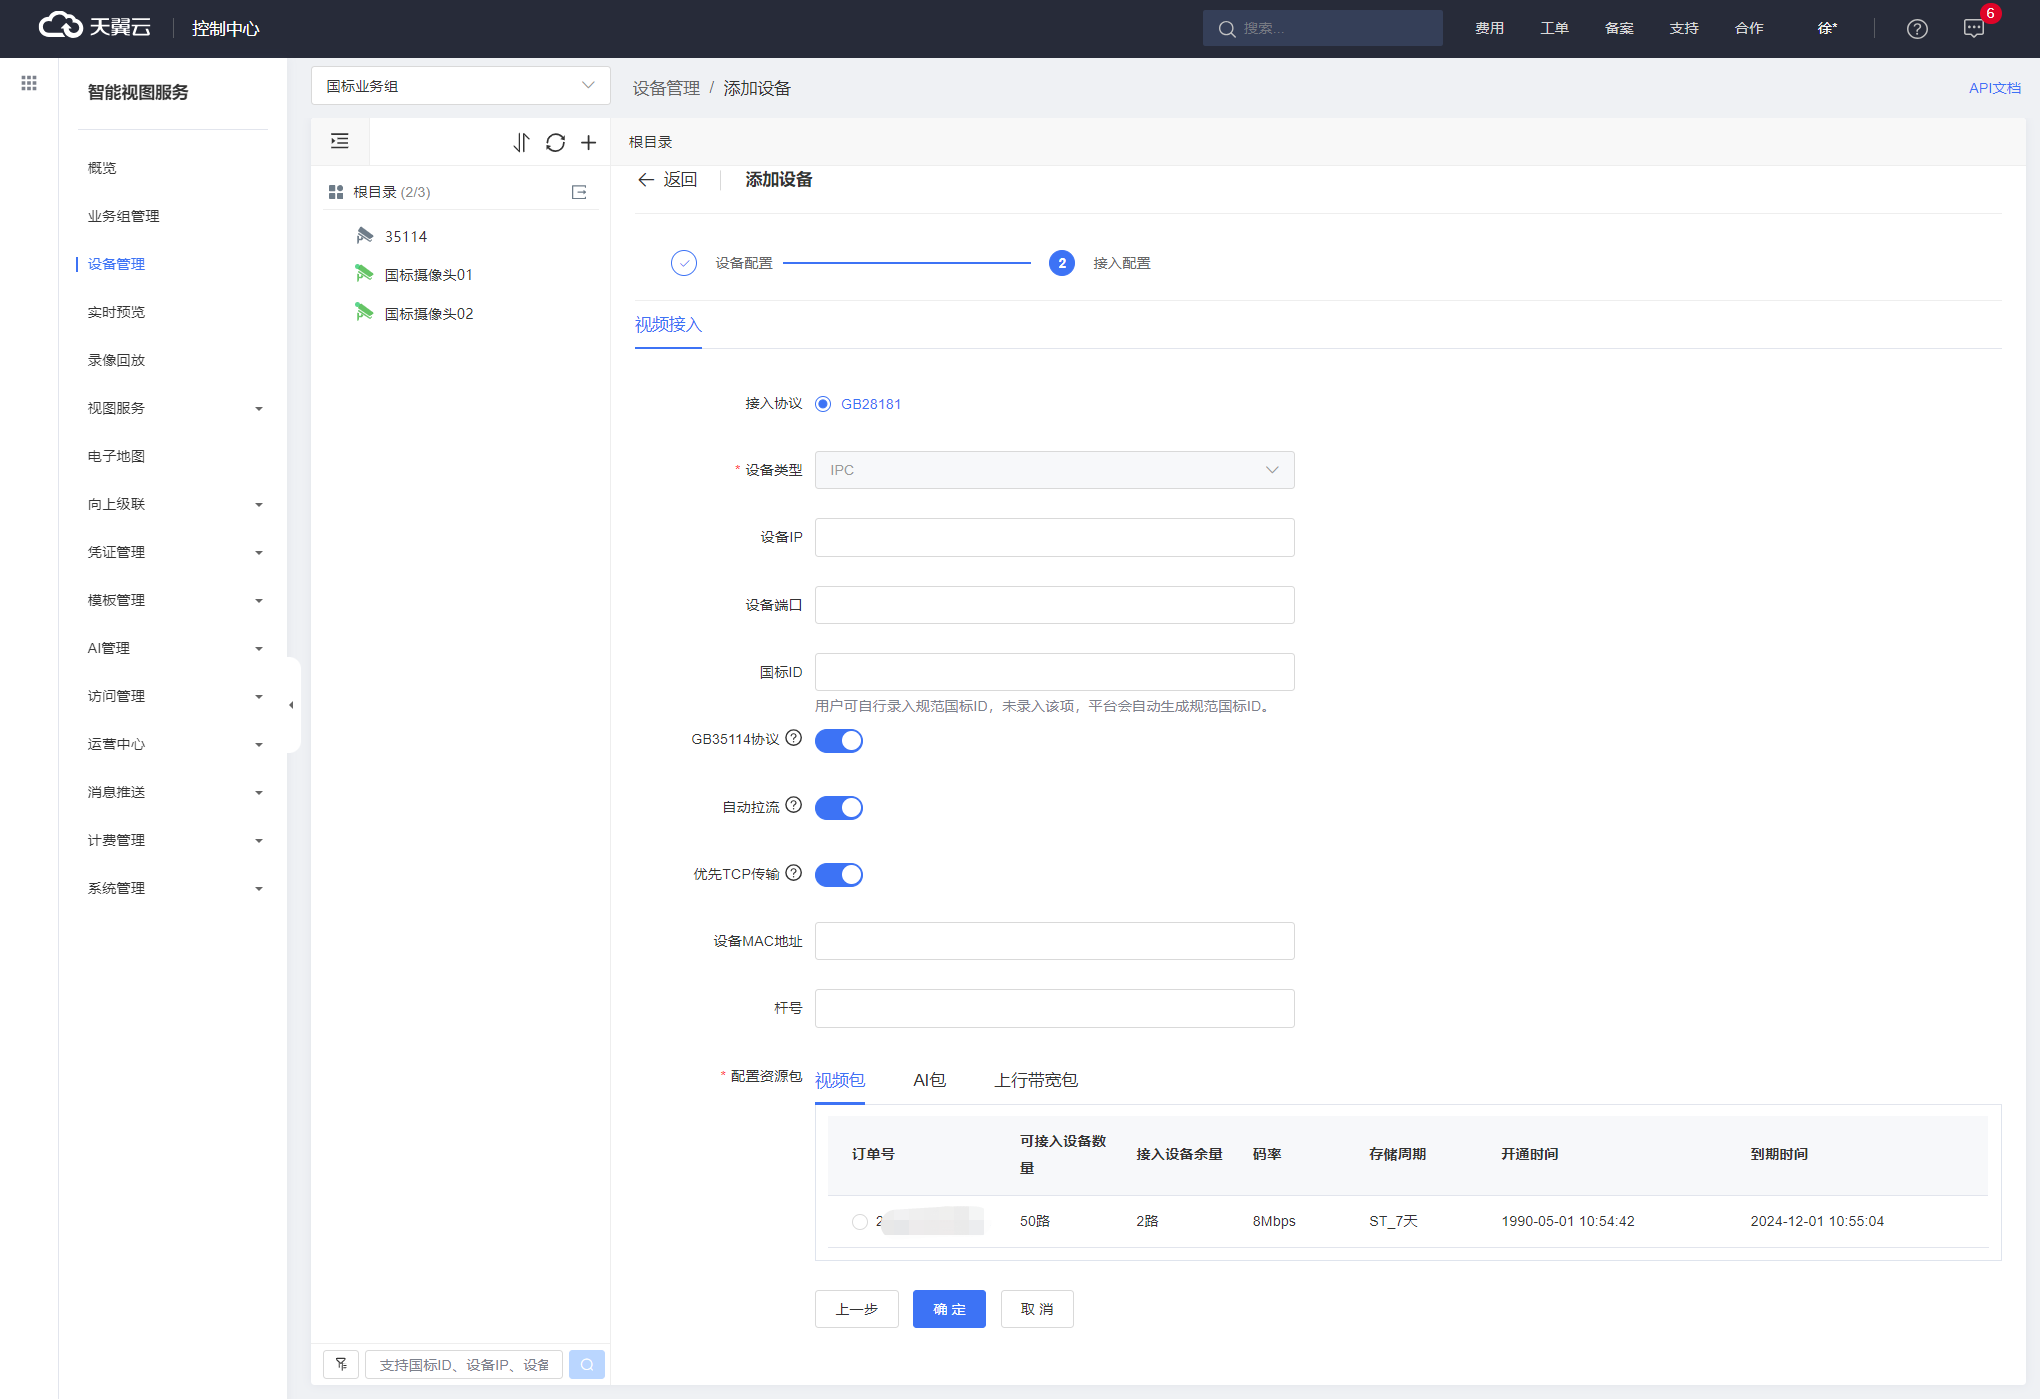
Task: Click the sort icon in tree toolbar
Action: (521, 142)
